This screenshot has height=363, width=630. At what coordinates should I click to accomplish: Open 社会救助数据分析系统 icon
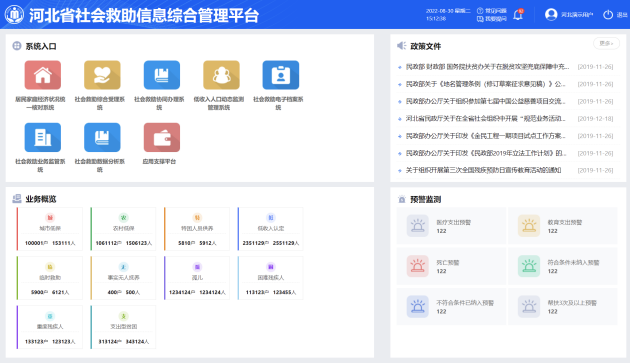102,137
